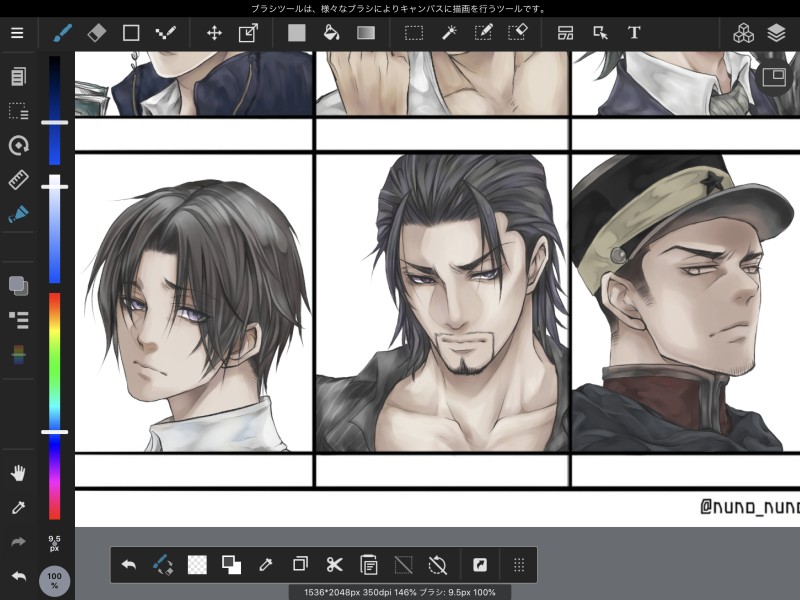Image resolution: width=800 pixels, height=600 pixels.
Task: Choose the Move tool
Action: point(214,33)
